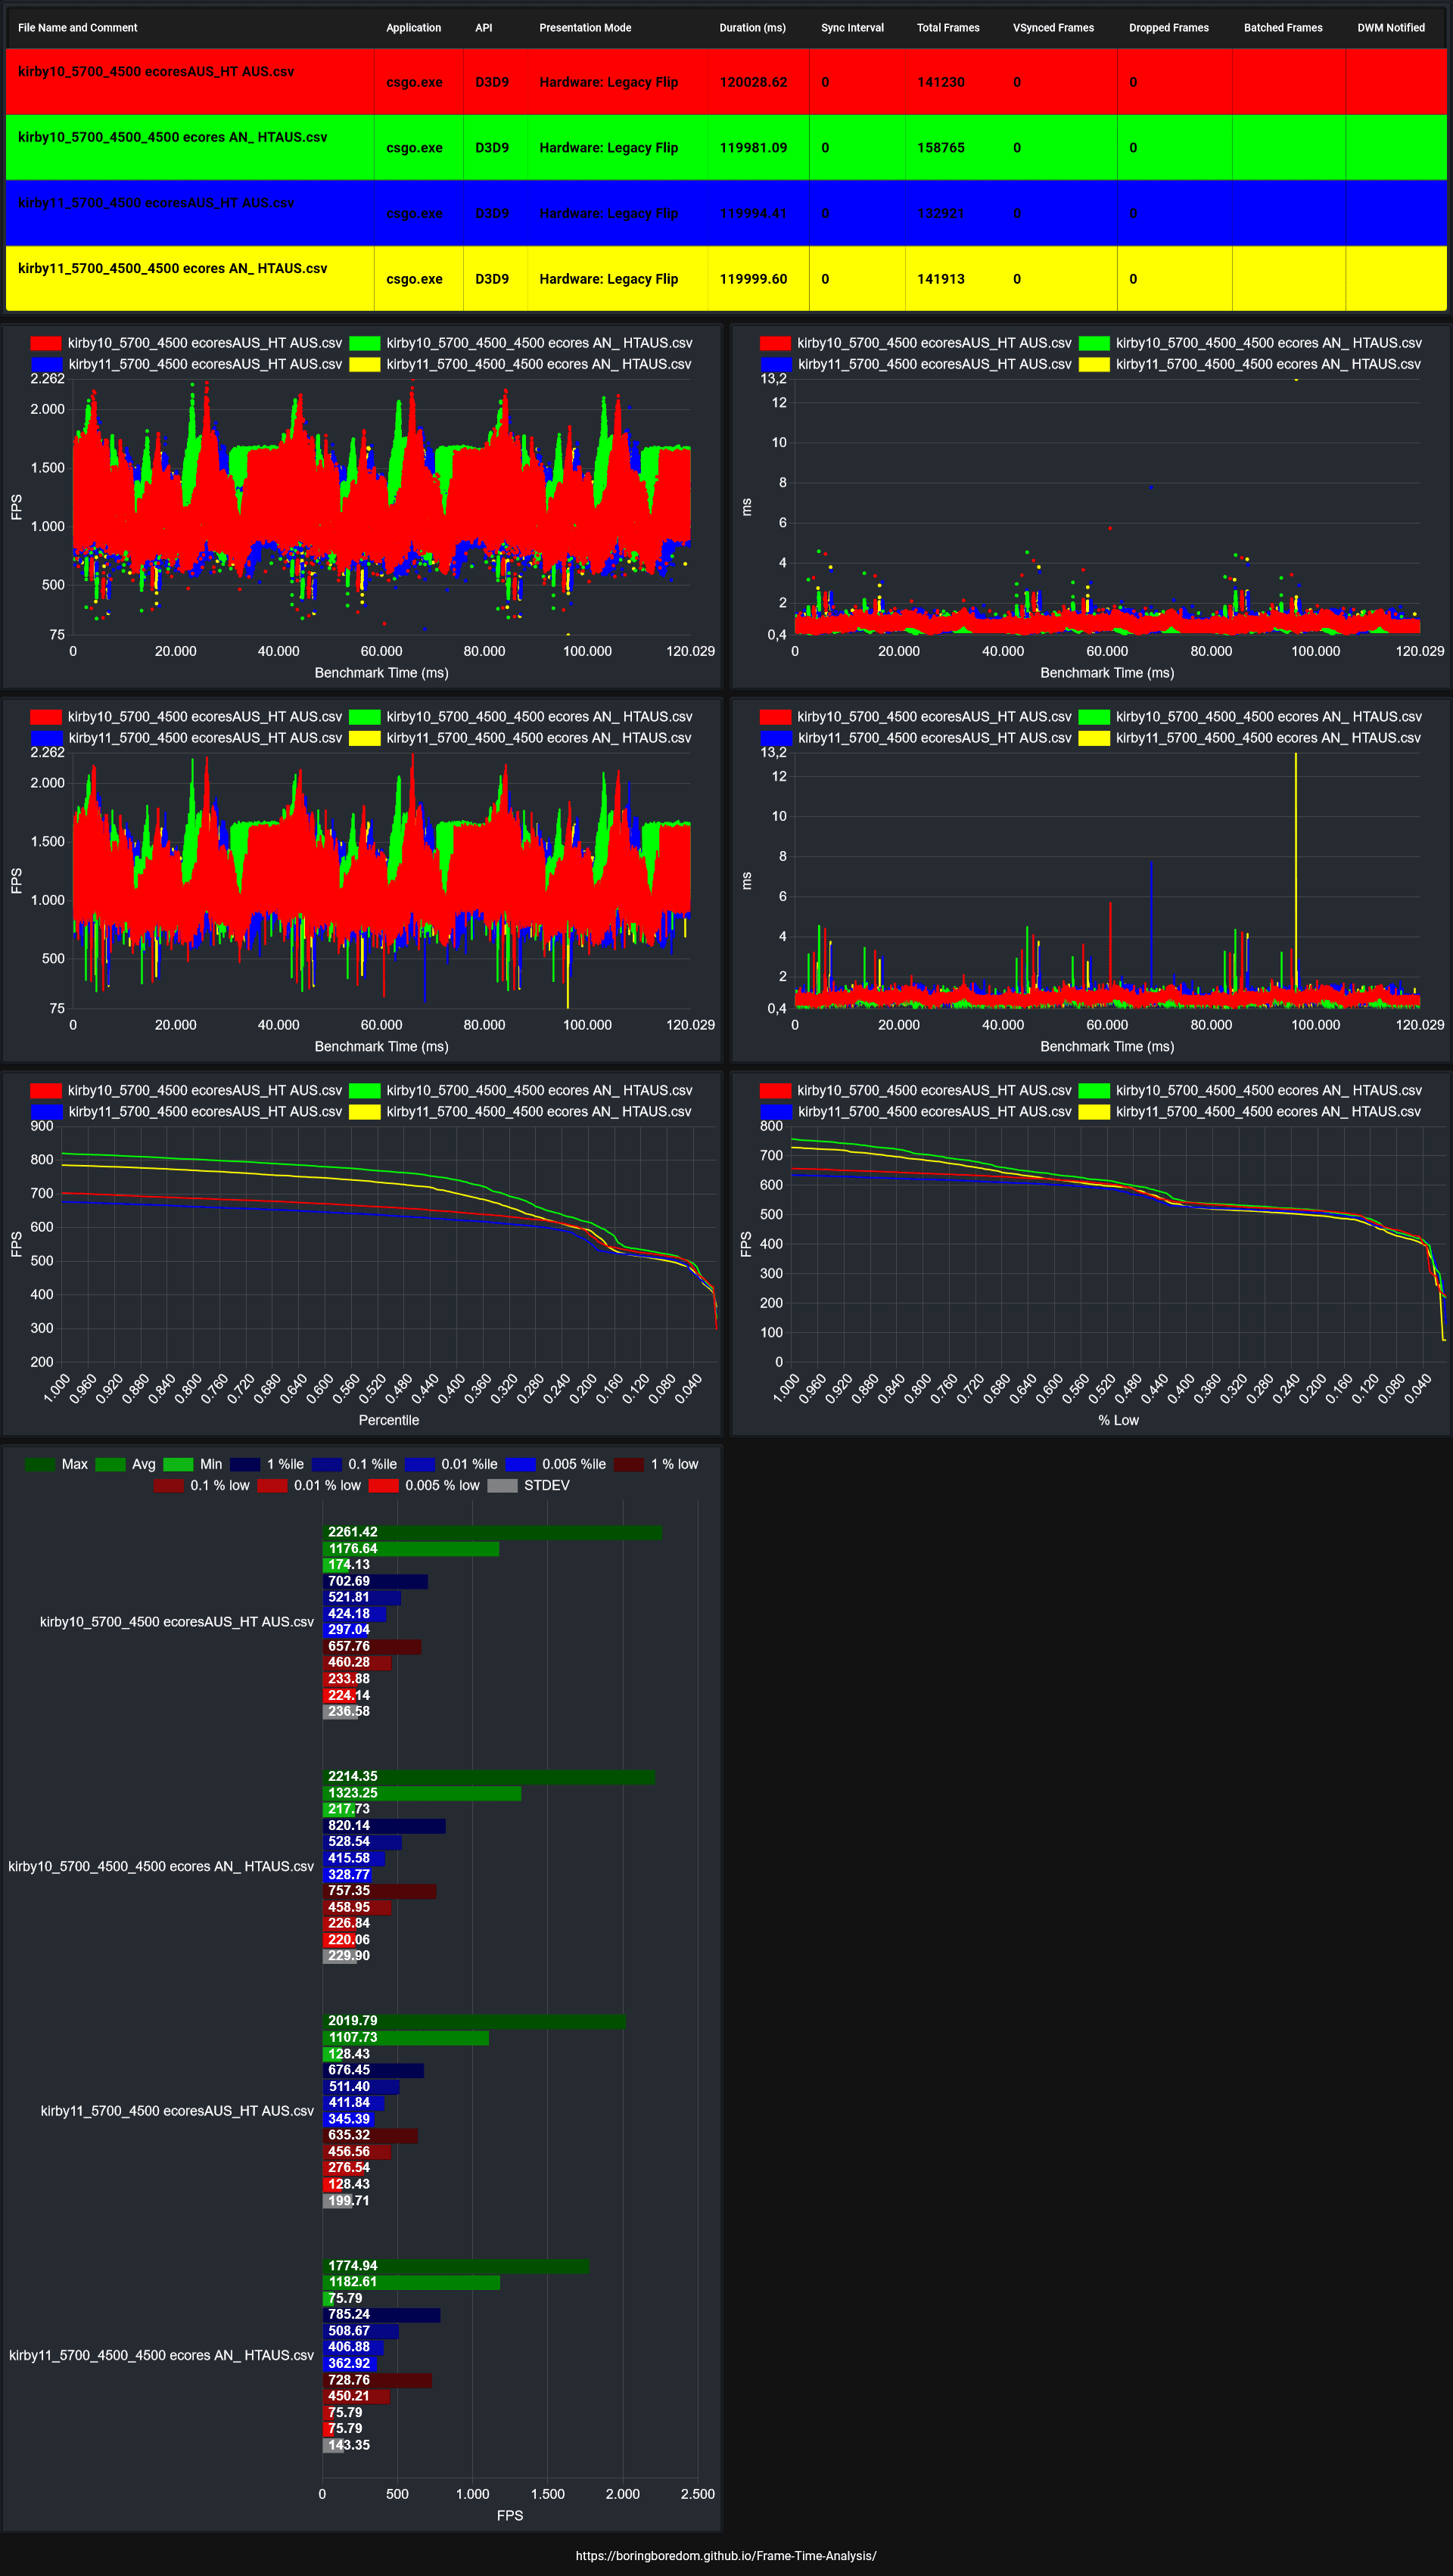
Task: Toggle the Max series in bar chart legend
Action: [56, 1464]
